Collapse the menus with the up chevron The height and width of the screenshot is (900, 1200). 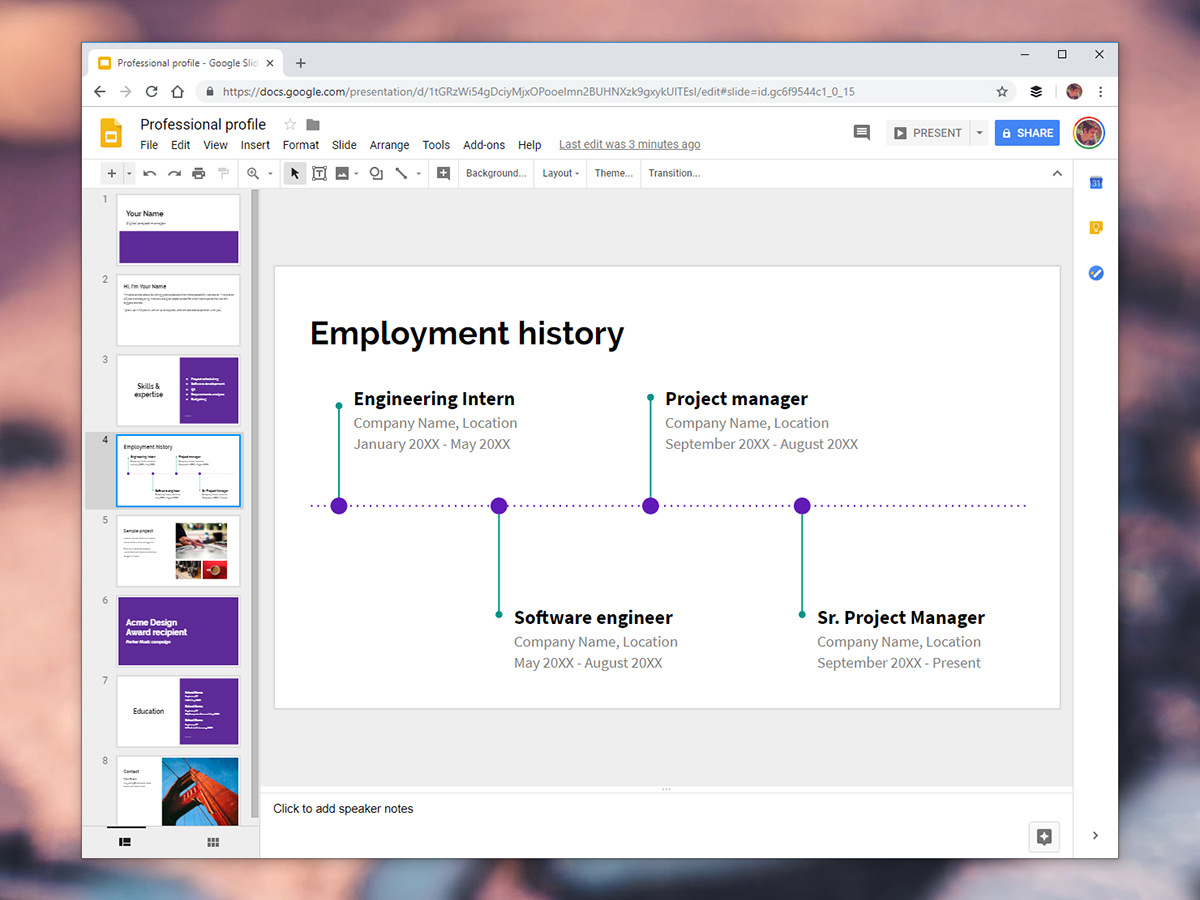click(1057, 173)
